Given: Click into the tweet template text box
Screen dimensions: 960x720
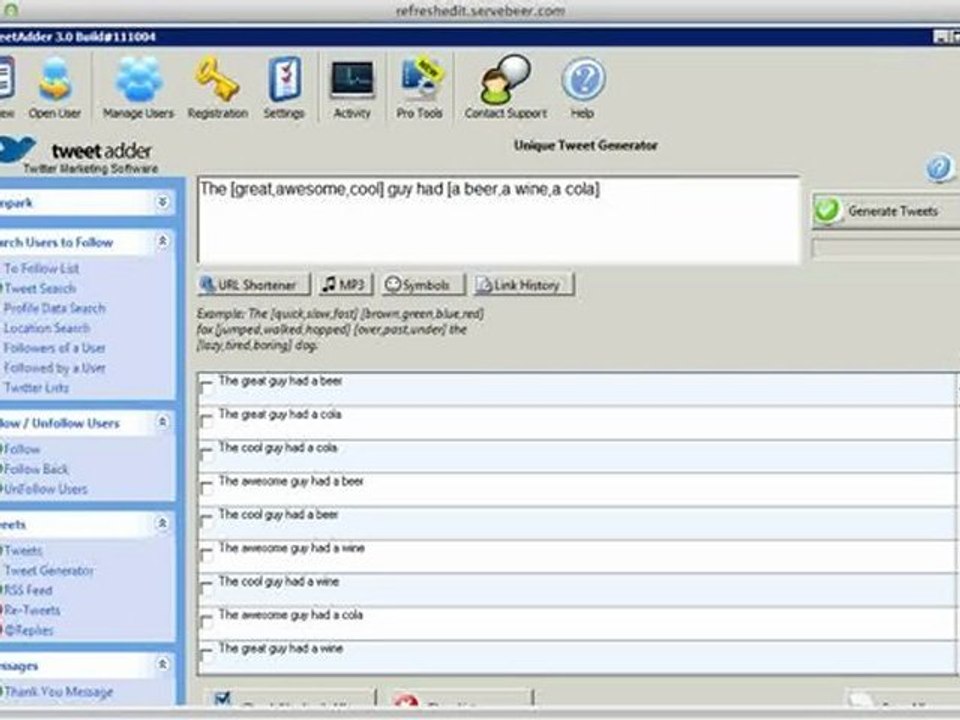Looking at the screenshot, I should click(498, 220).
